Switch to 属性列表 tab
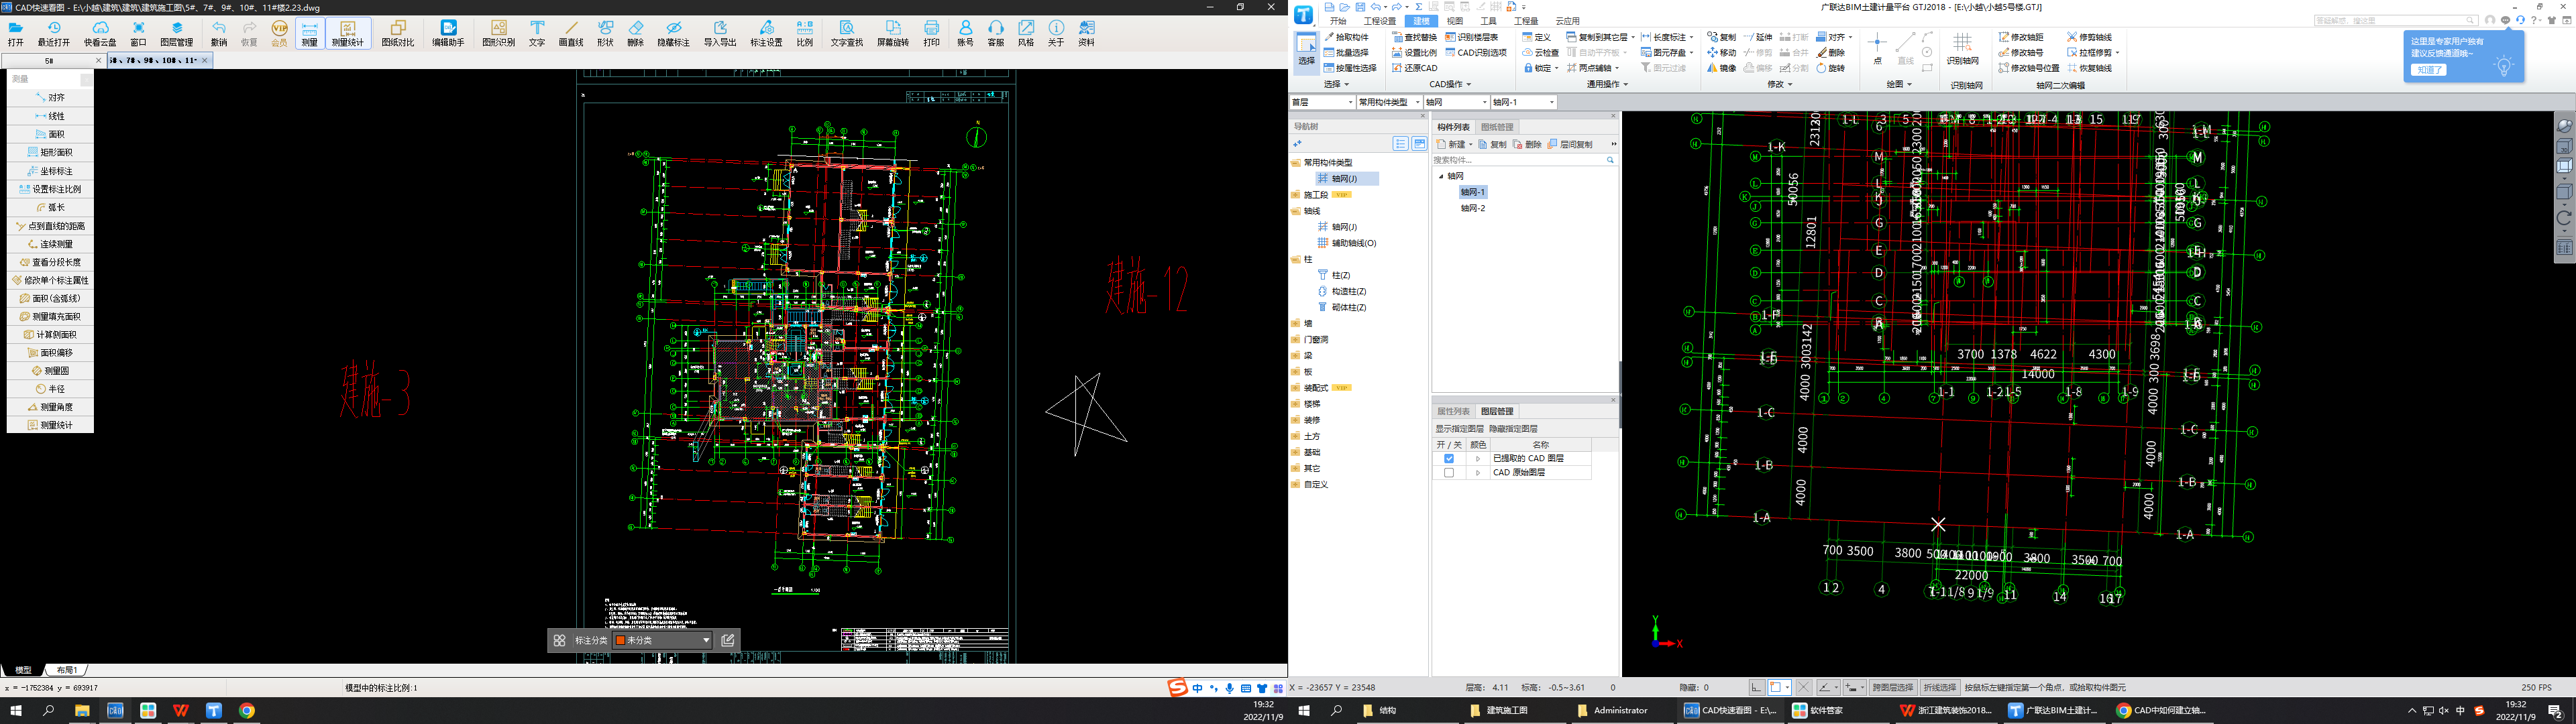This screenshot has width=2576, height=724. tap(1453, 411)
